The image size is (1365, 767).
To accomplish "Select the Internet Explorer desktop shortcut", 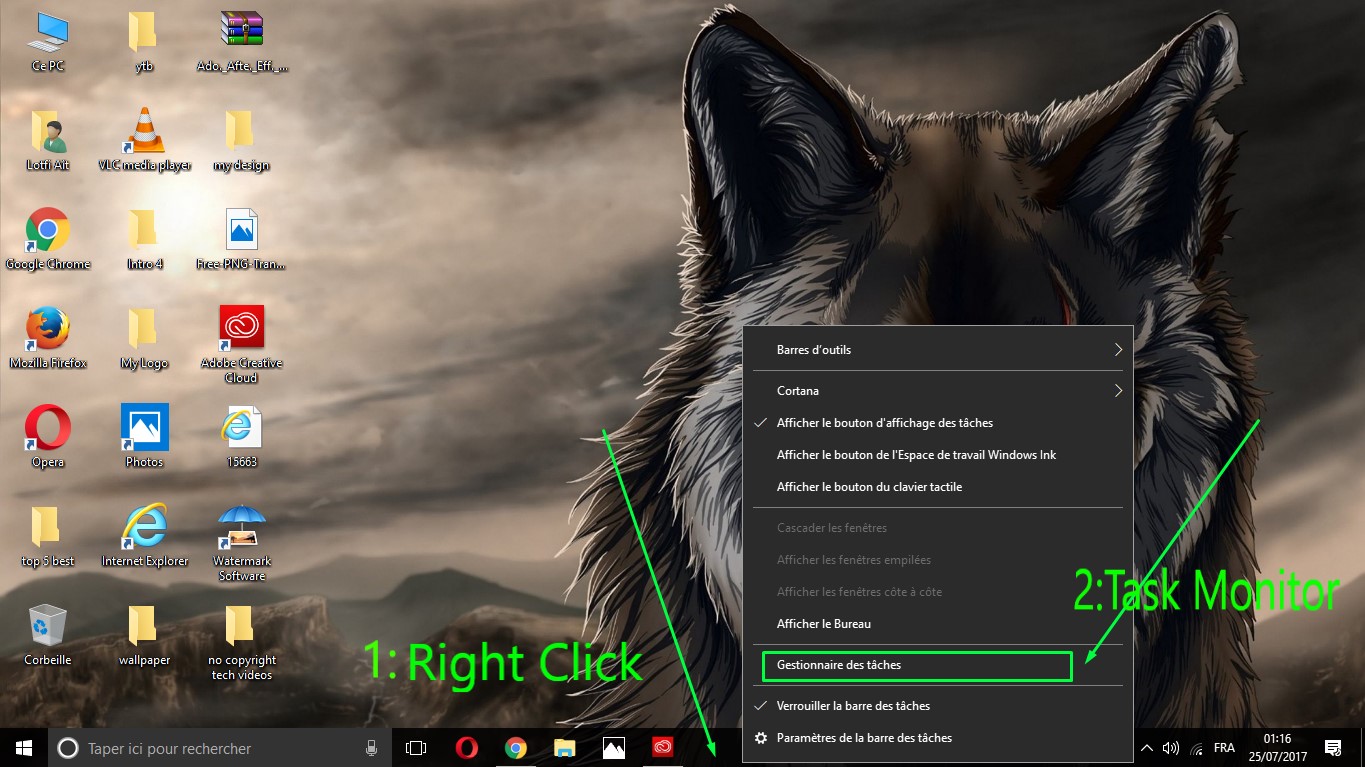I will (x=144, y=535).
